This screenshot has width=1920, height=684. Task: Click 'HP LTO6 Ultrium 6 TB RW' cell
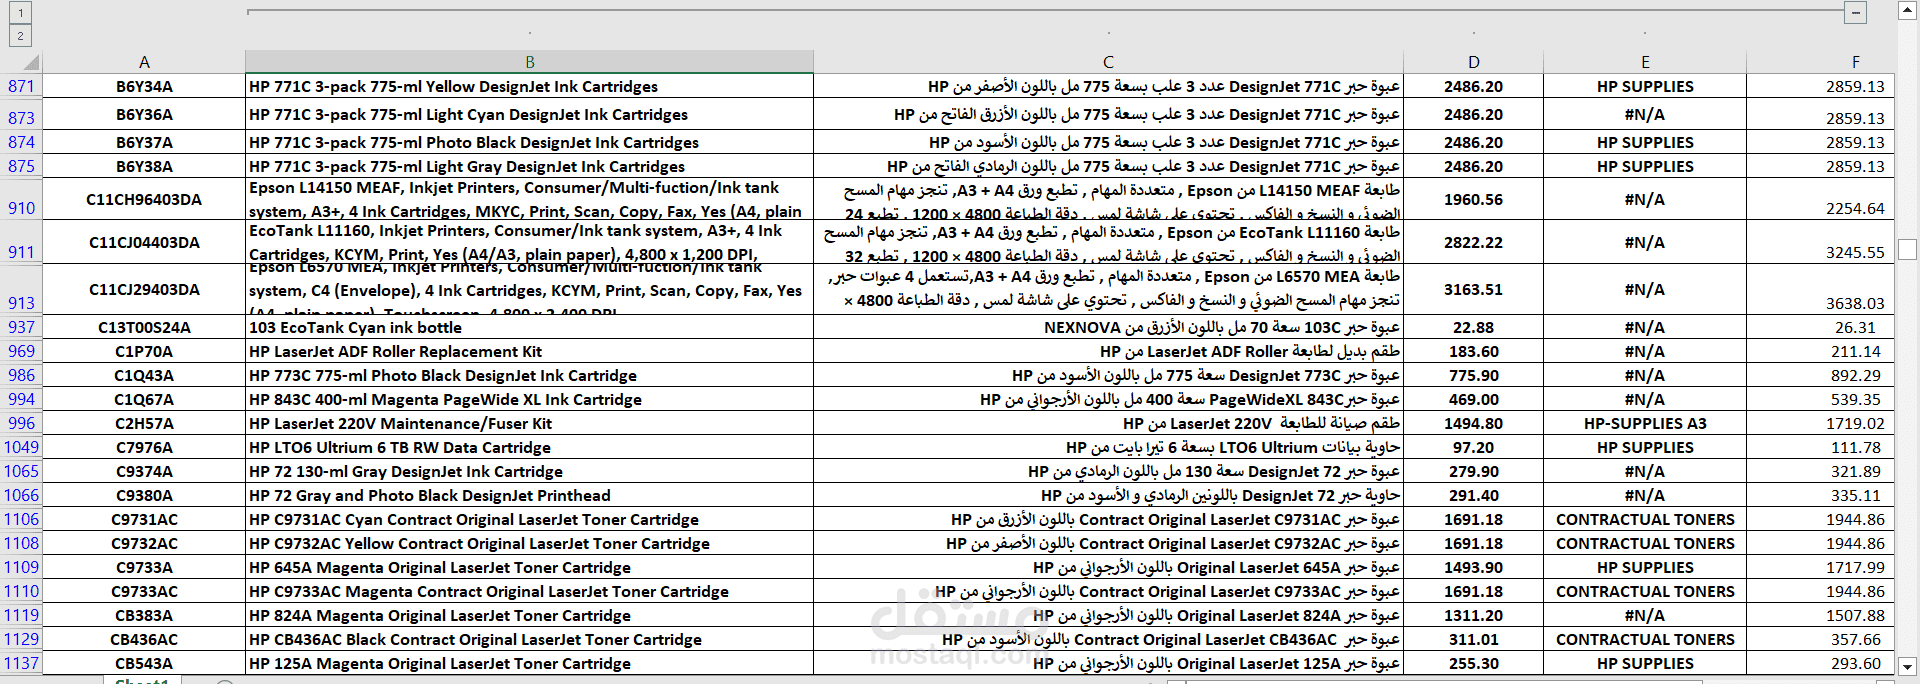[529, 447]
